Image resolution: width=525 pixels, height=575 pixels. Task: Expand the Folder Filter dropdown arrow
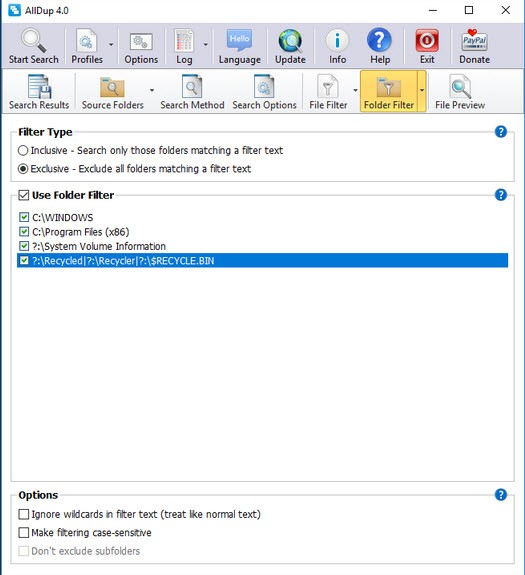point(422,90)
